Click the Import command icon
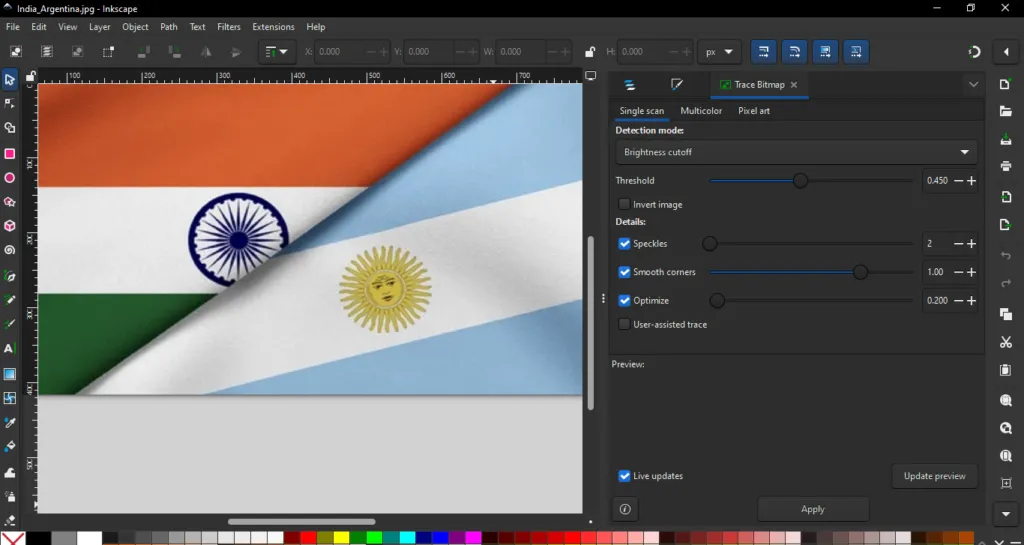 click(x=1006, y=197)
